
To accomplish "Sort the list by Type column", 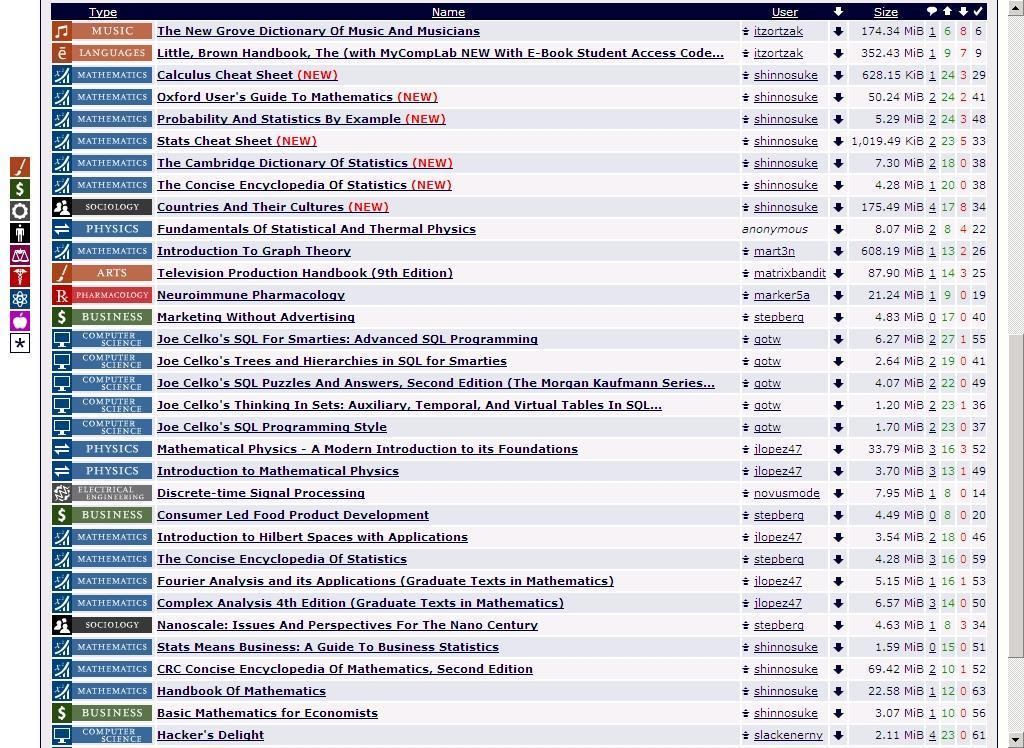I will pyautogui.click(x=103, y=12).
